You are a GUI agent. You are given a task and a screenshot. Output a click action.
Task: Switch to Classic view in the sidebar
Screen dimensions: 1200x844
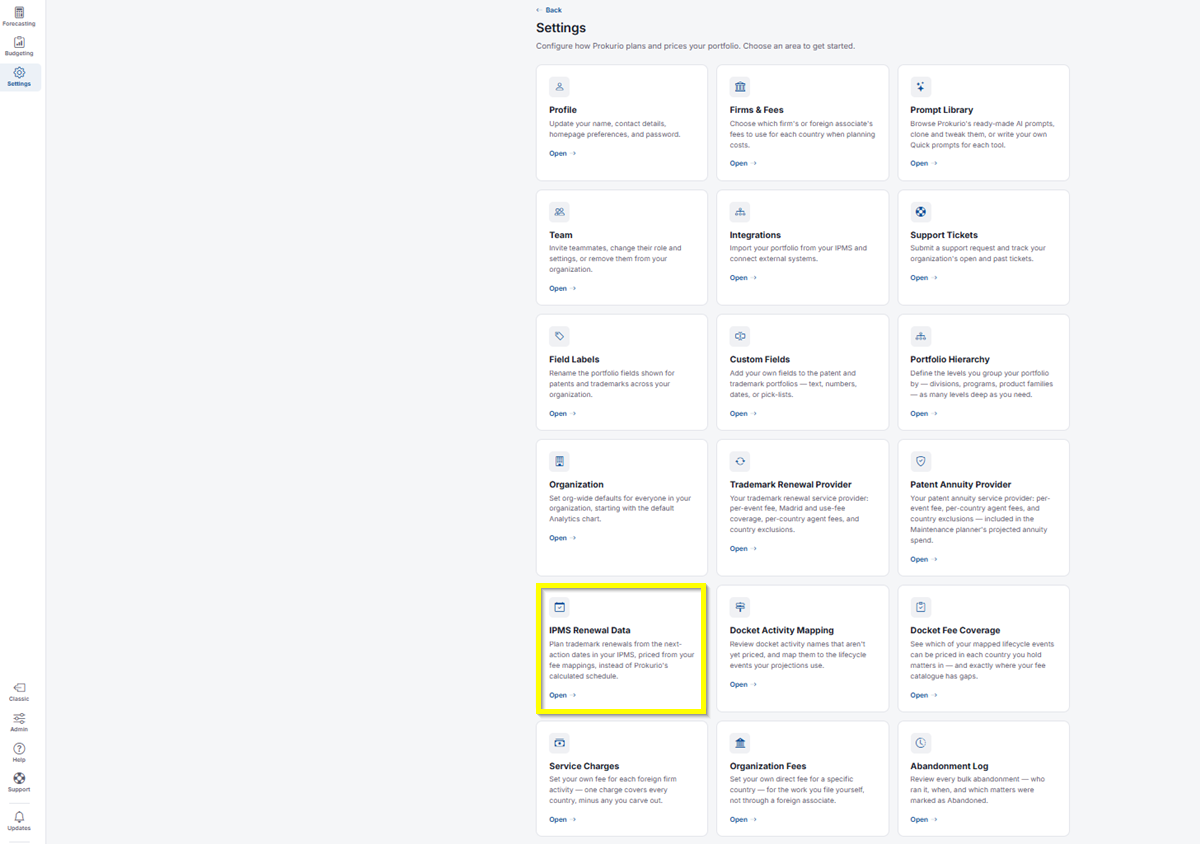[19, 692]
